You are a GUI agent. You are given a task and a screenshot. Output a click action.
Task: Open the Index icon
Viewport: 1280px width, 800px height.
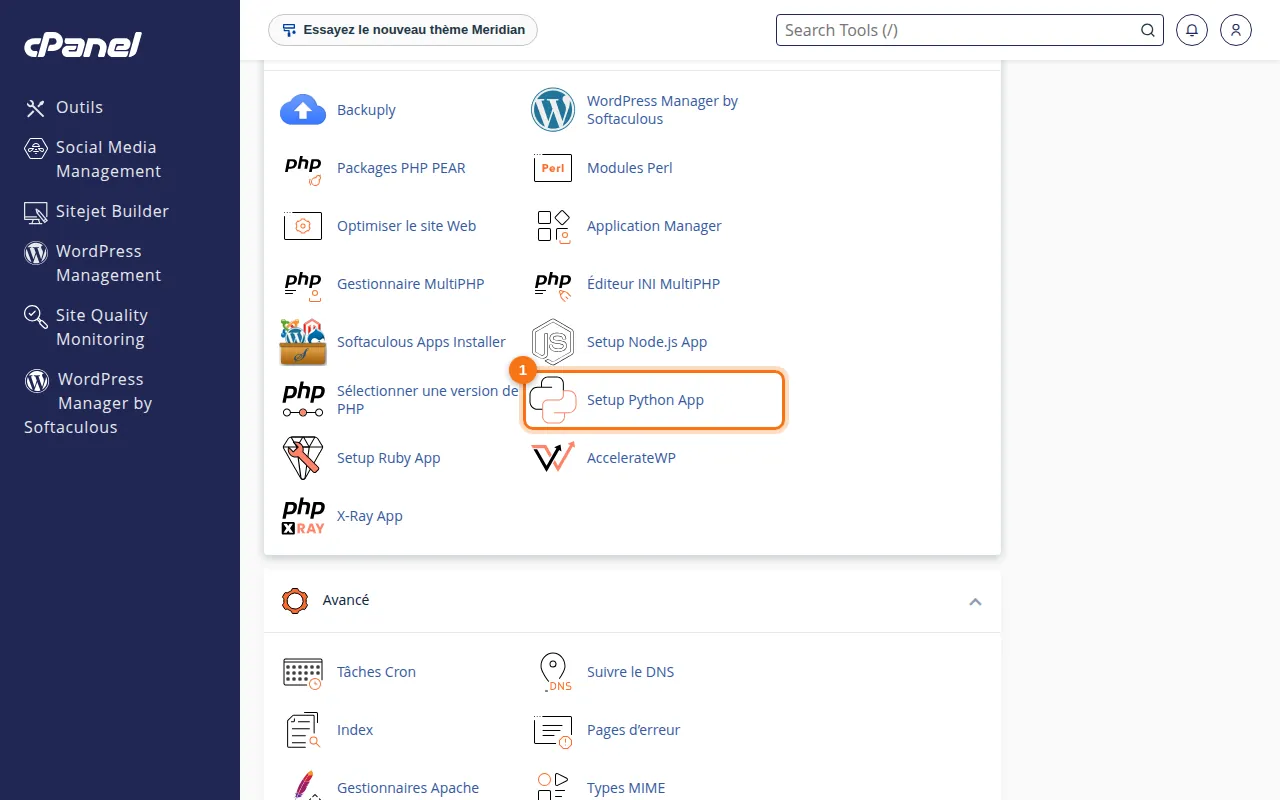pyautogui.click(x=303, y=730)
